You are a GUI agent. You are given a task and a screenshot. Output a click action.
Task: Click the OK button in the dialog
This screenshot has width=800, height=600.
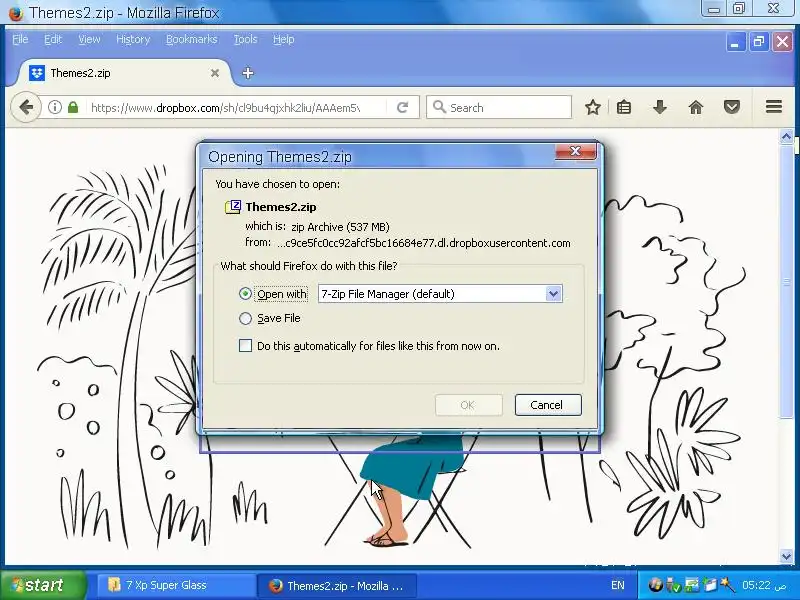pyautogui.click(x=468, y=405)
